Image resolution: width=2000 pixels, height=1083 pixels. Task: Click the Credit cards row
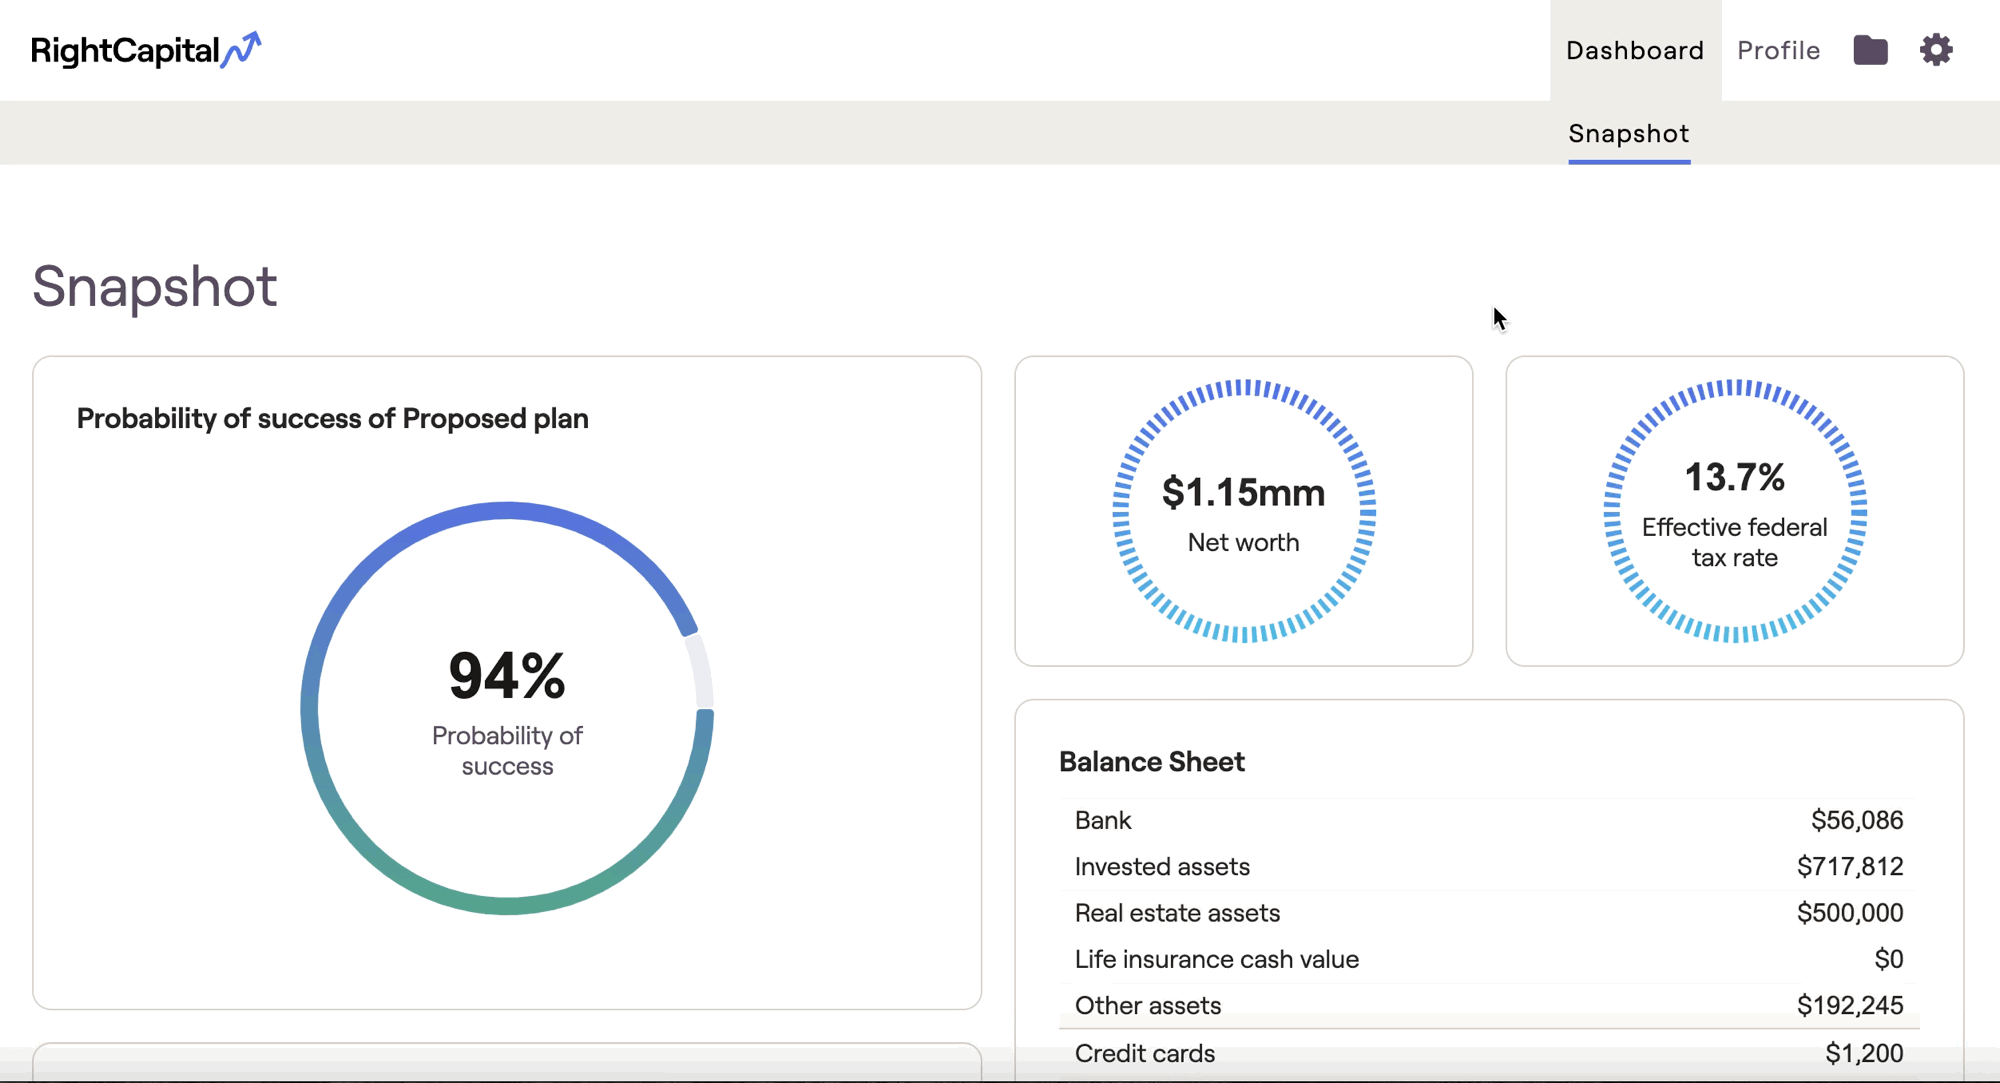(x=1488, y=1053)
